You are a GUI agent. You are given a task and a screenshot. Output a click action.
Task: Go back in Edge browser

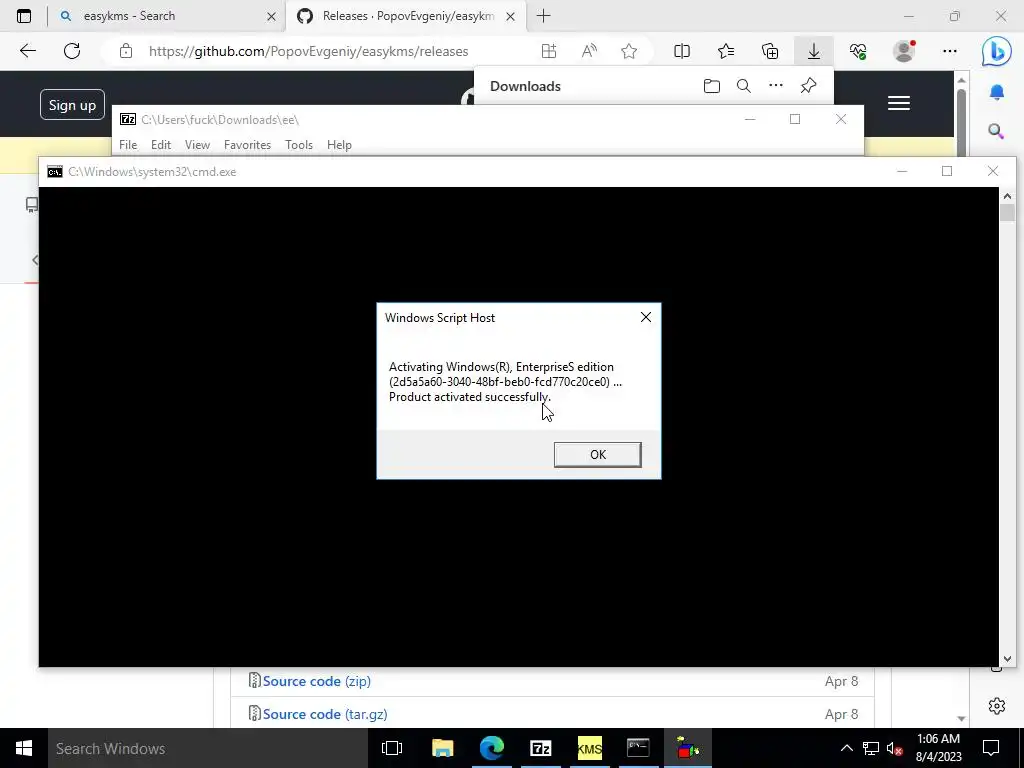point(27,51)
